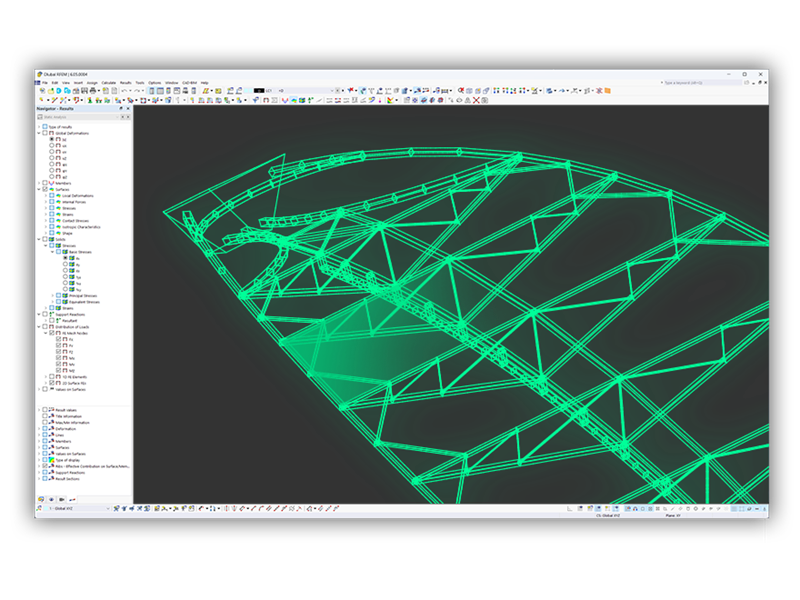Image resolution: width=800 pixels, height=600 pixels.
Task: Collapse the Distribution of Loads node
Action: click(x=39, y=327)
